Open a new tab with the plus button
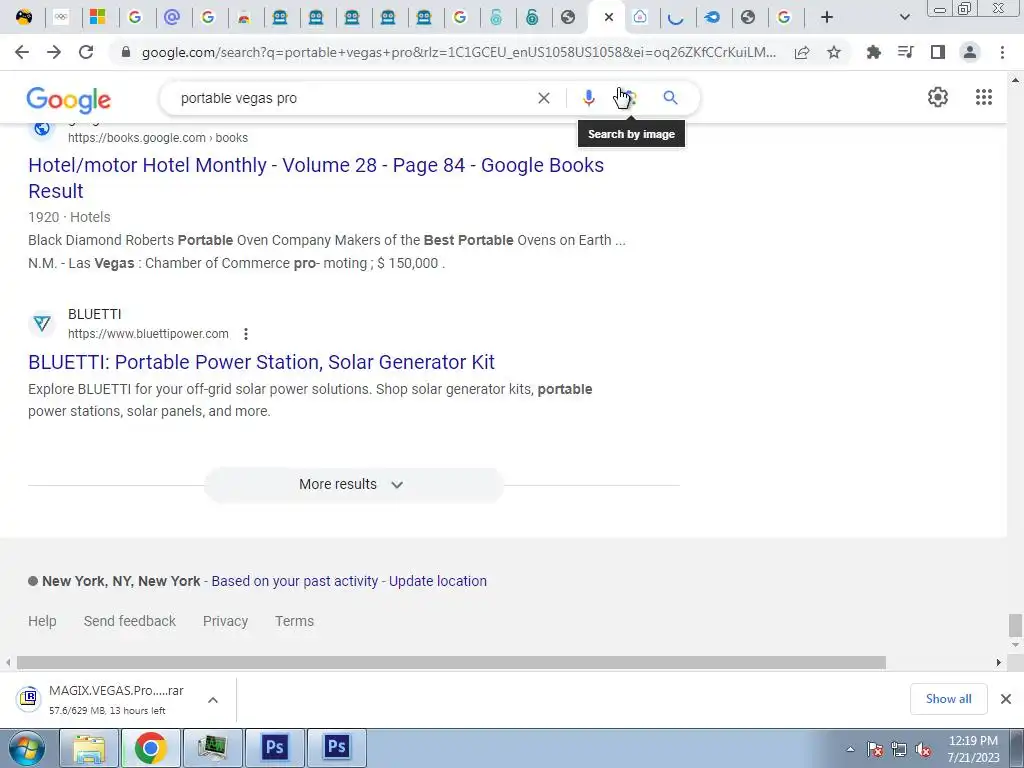This screenshot has height=768, width=1024. click(x=827, y=17)
